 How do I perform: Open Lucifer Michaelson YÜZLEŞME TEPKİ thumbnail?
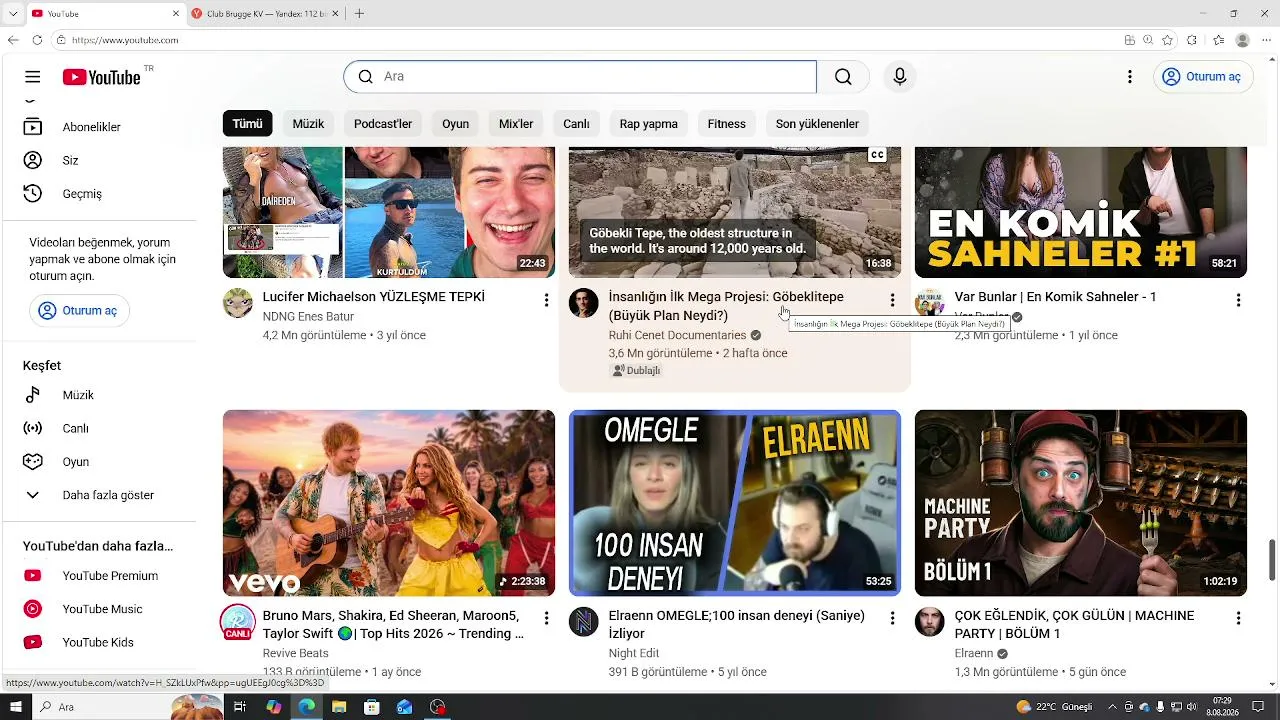(x=389, y=212)
